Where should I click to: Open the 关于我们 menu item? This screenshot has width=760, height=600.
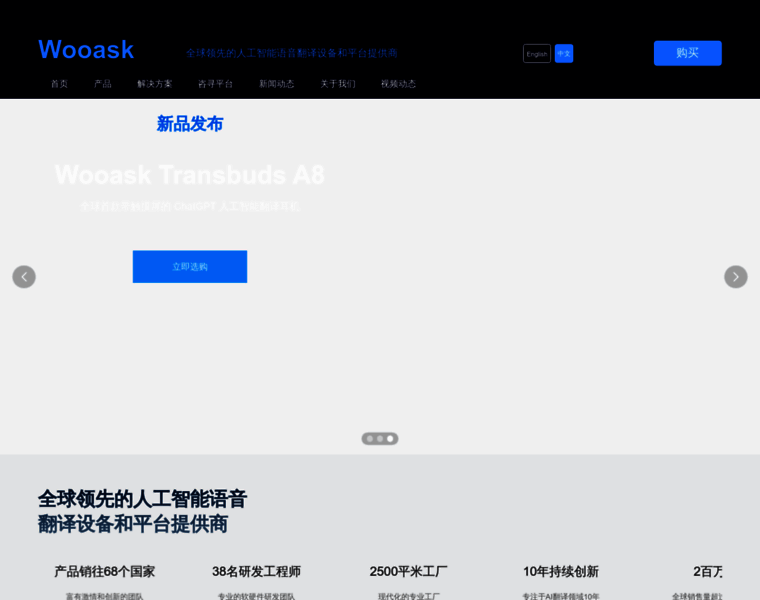click(x=338, y=84)
